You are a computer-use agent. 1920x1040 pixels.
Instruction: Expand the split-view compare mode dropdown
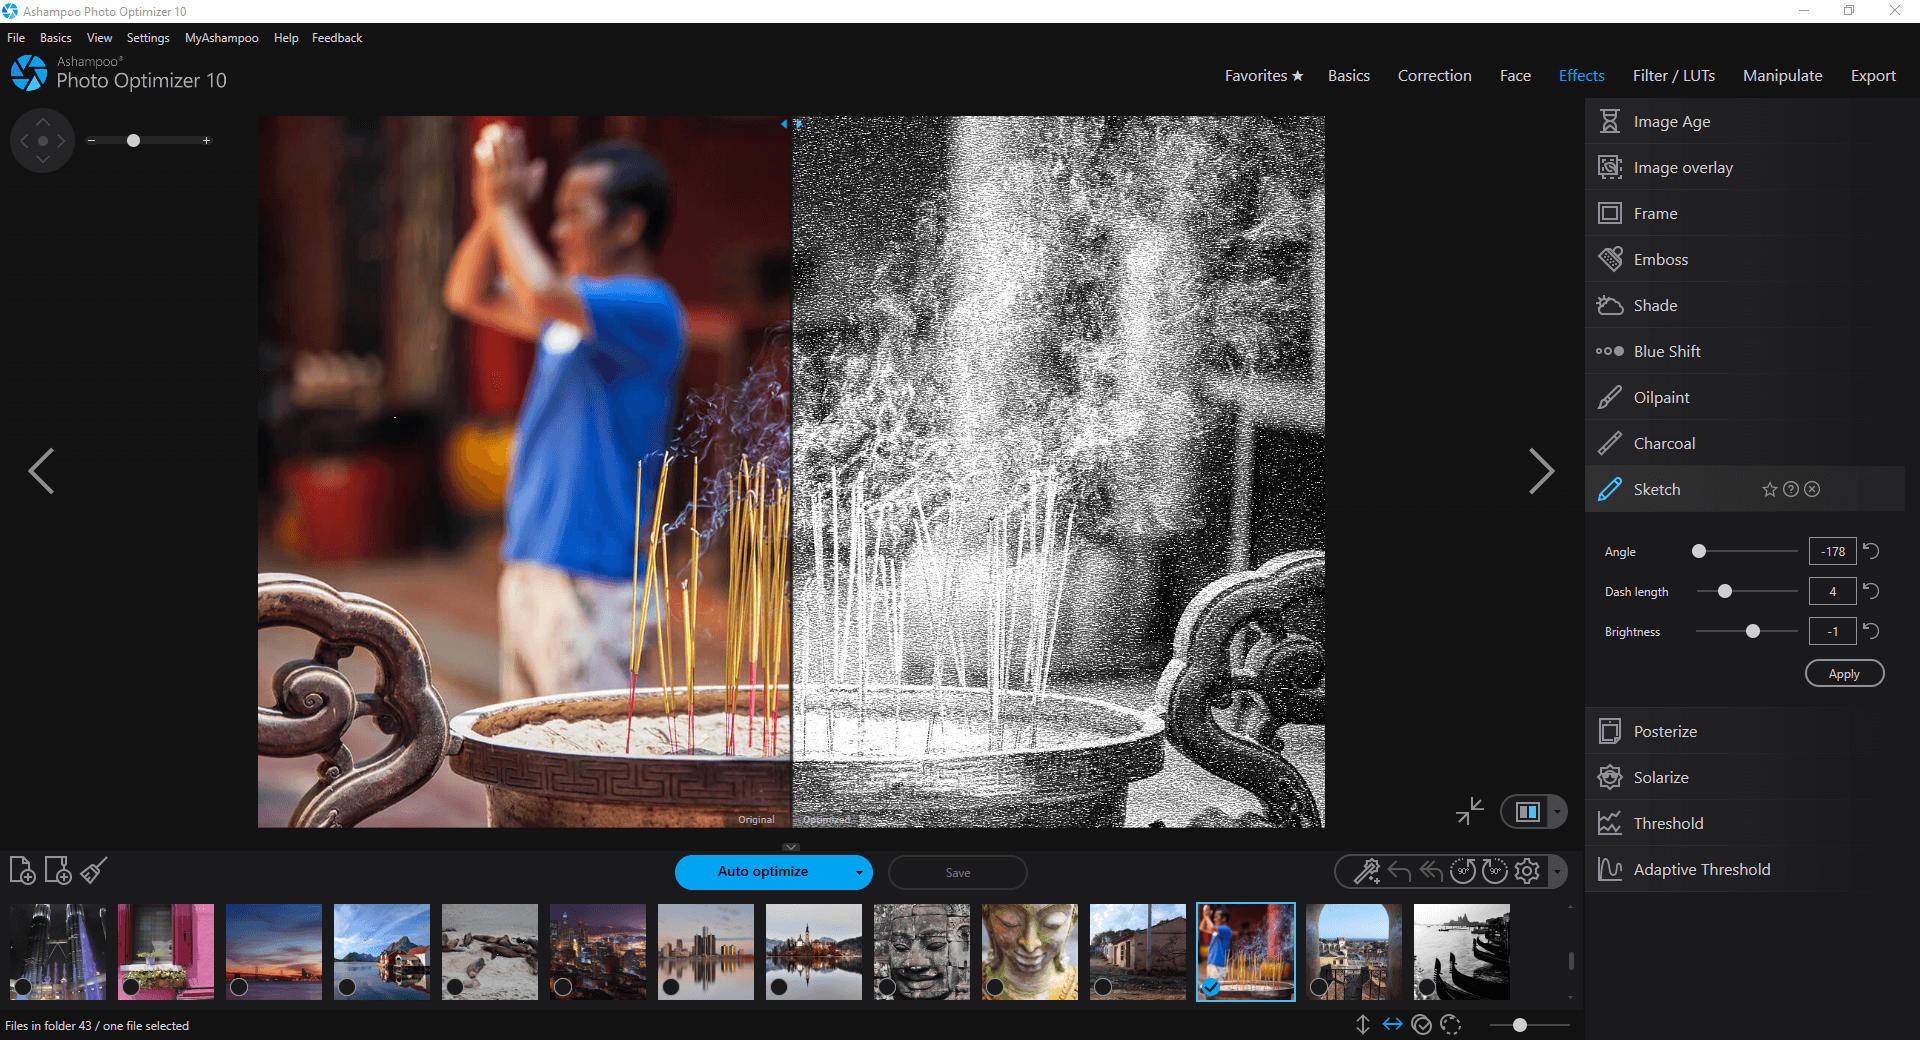(1556, 811)
